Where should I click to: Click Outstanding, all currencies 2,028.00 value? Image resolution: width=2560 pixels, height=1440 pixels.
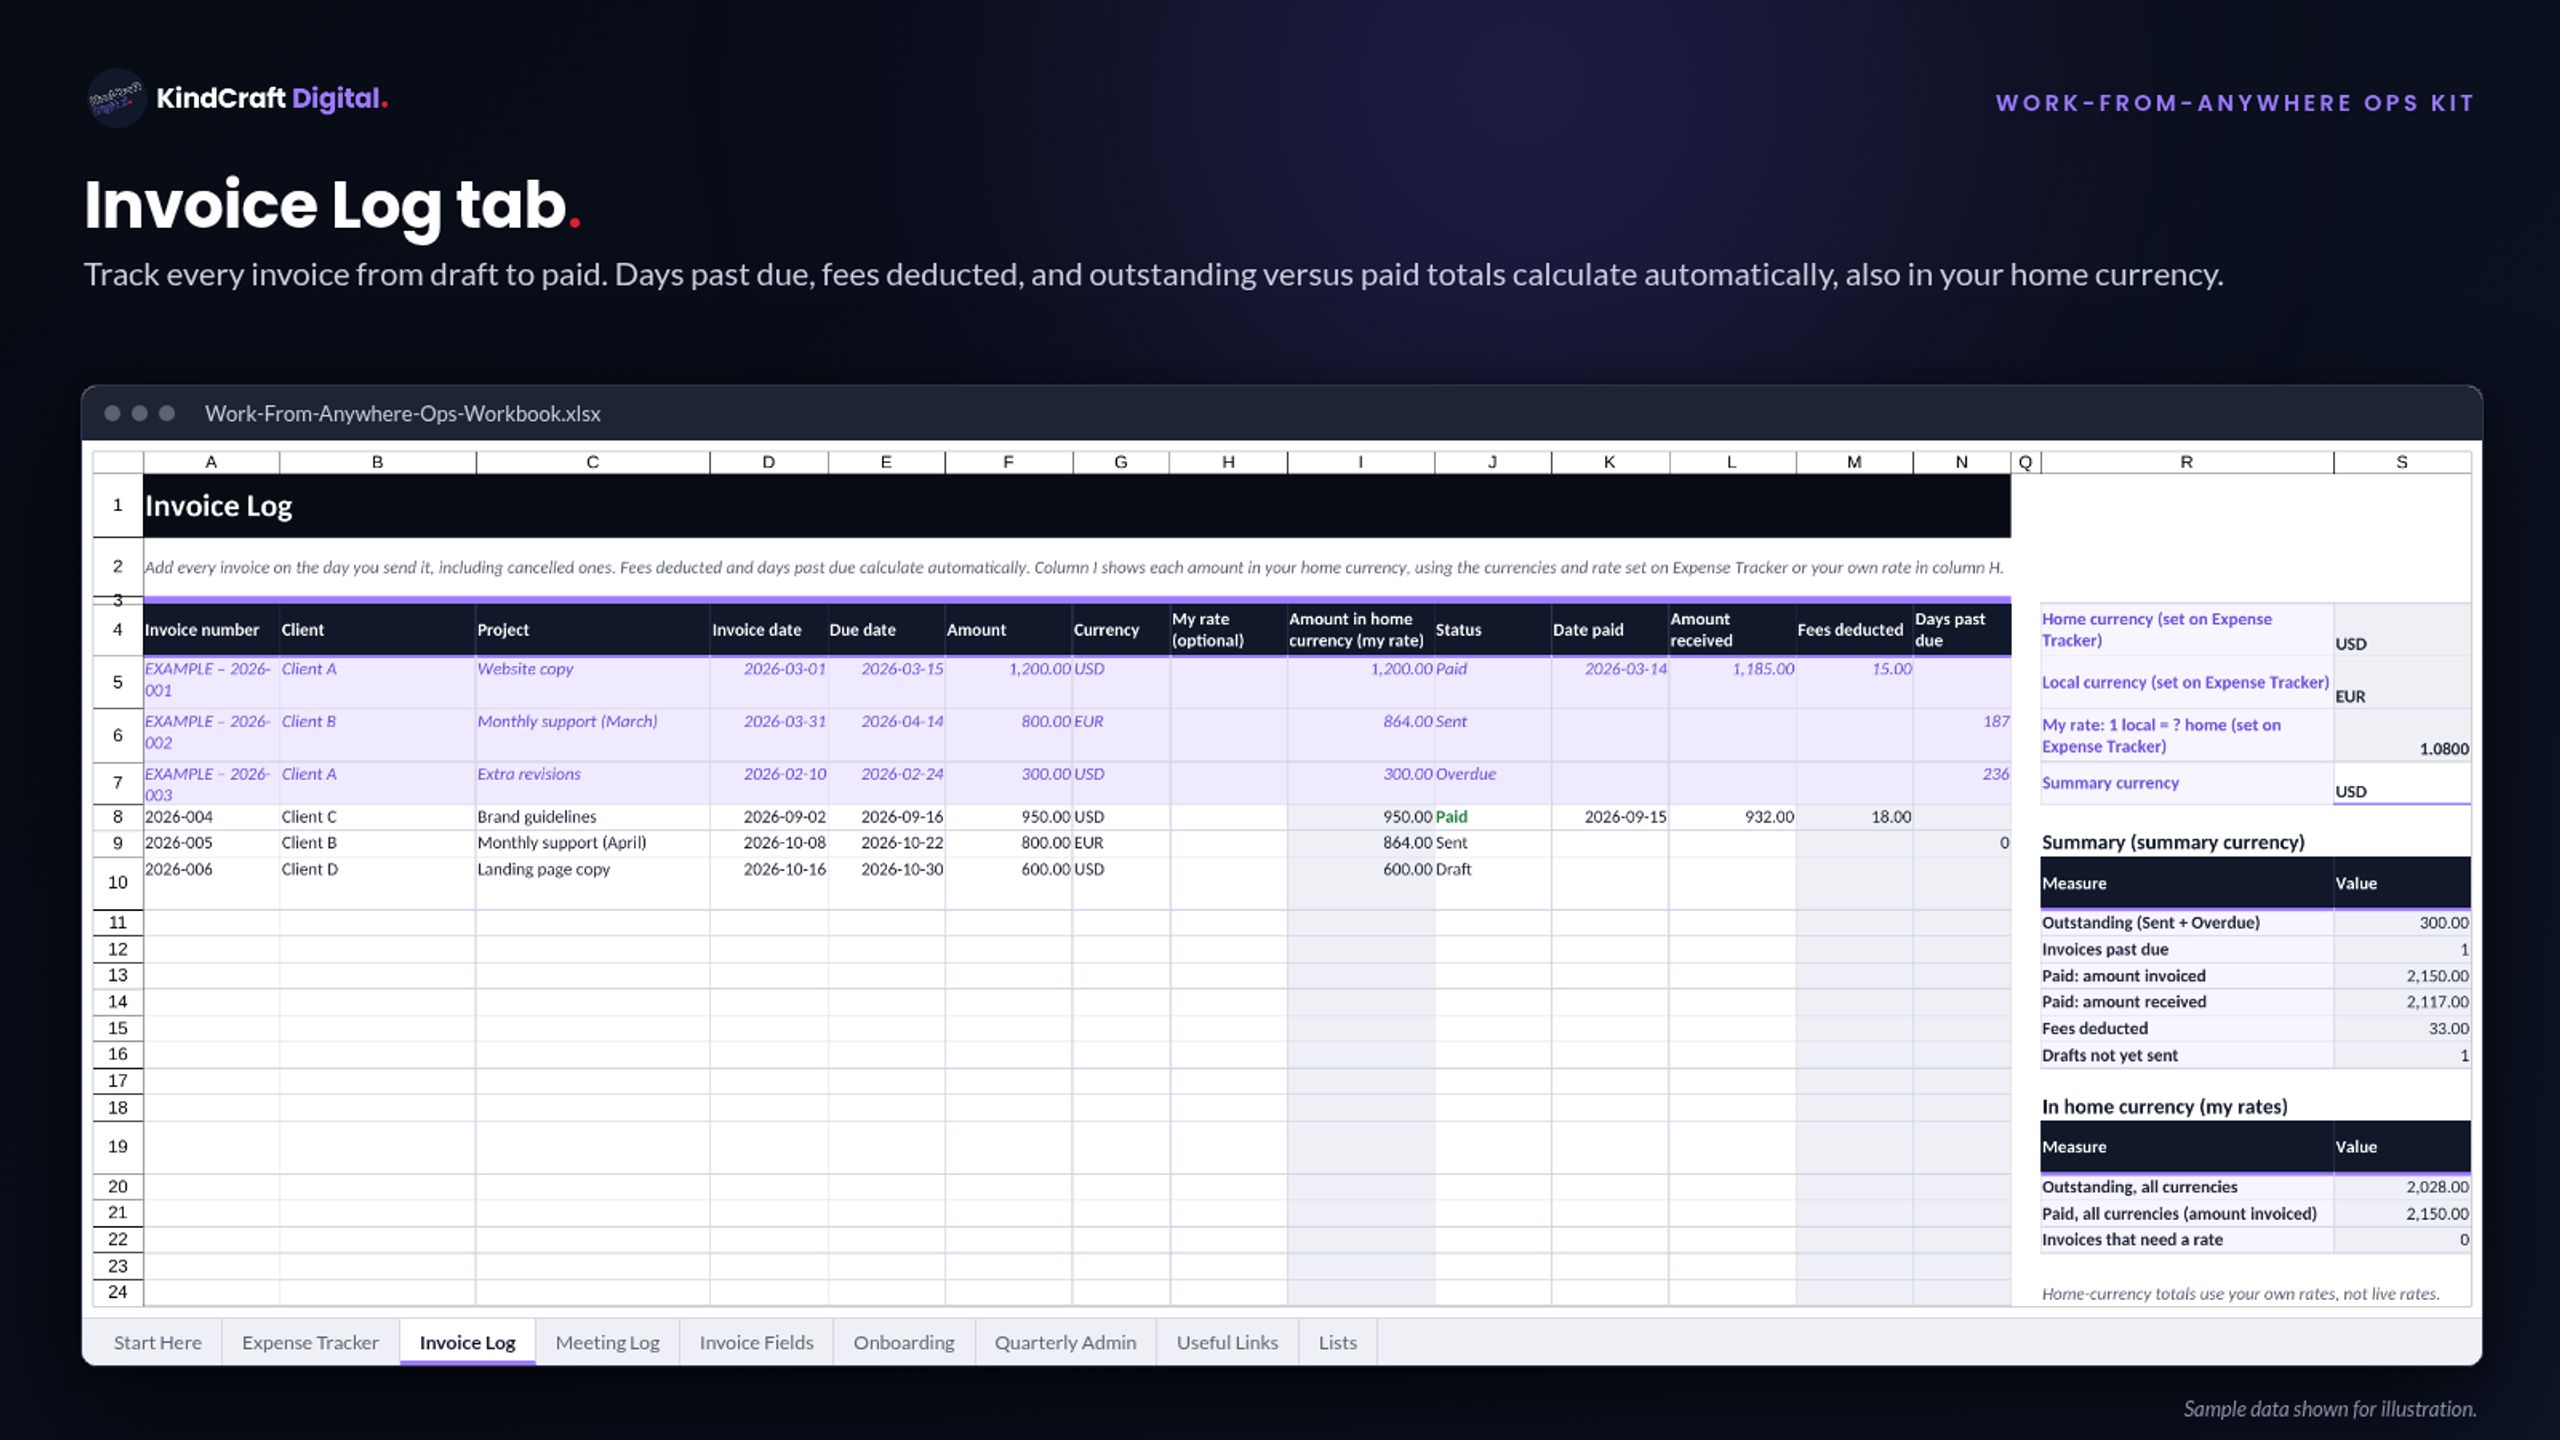[x=2402, y=1187]
